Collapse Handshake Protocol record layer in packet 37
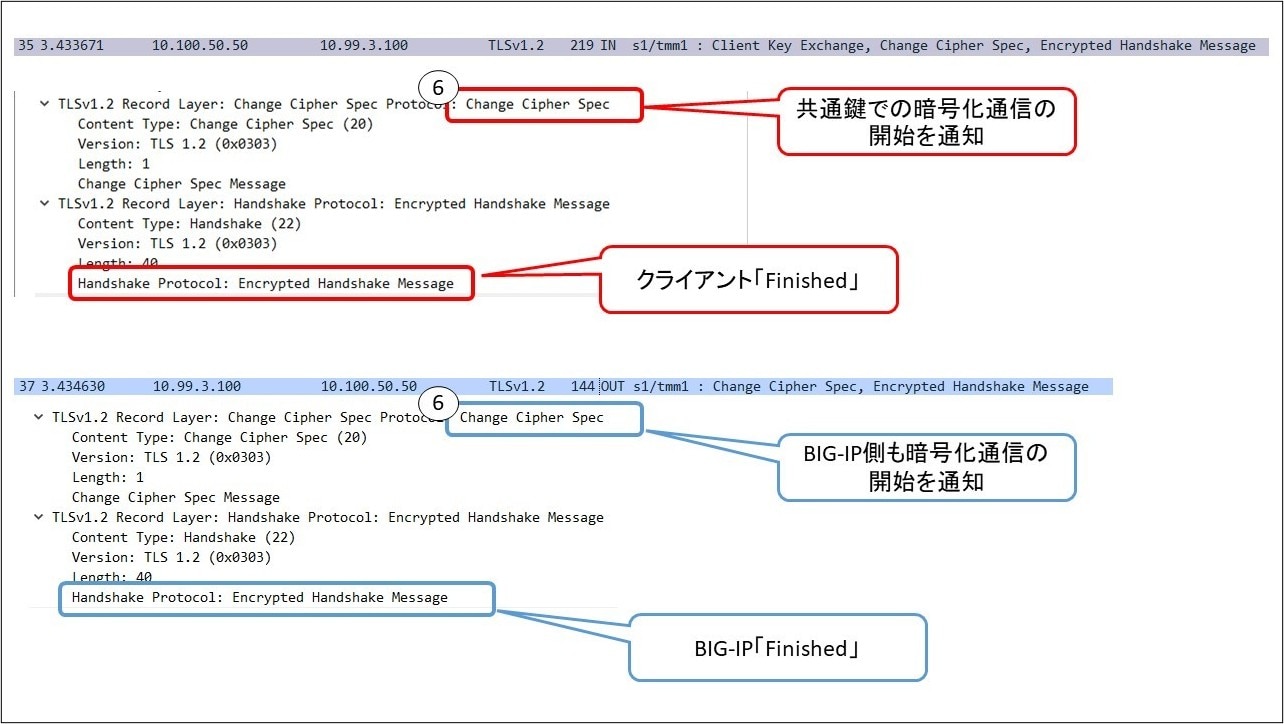Image resolution: width=1284 pixels, height=724 pixels. tap(38, 518)
